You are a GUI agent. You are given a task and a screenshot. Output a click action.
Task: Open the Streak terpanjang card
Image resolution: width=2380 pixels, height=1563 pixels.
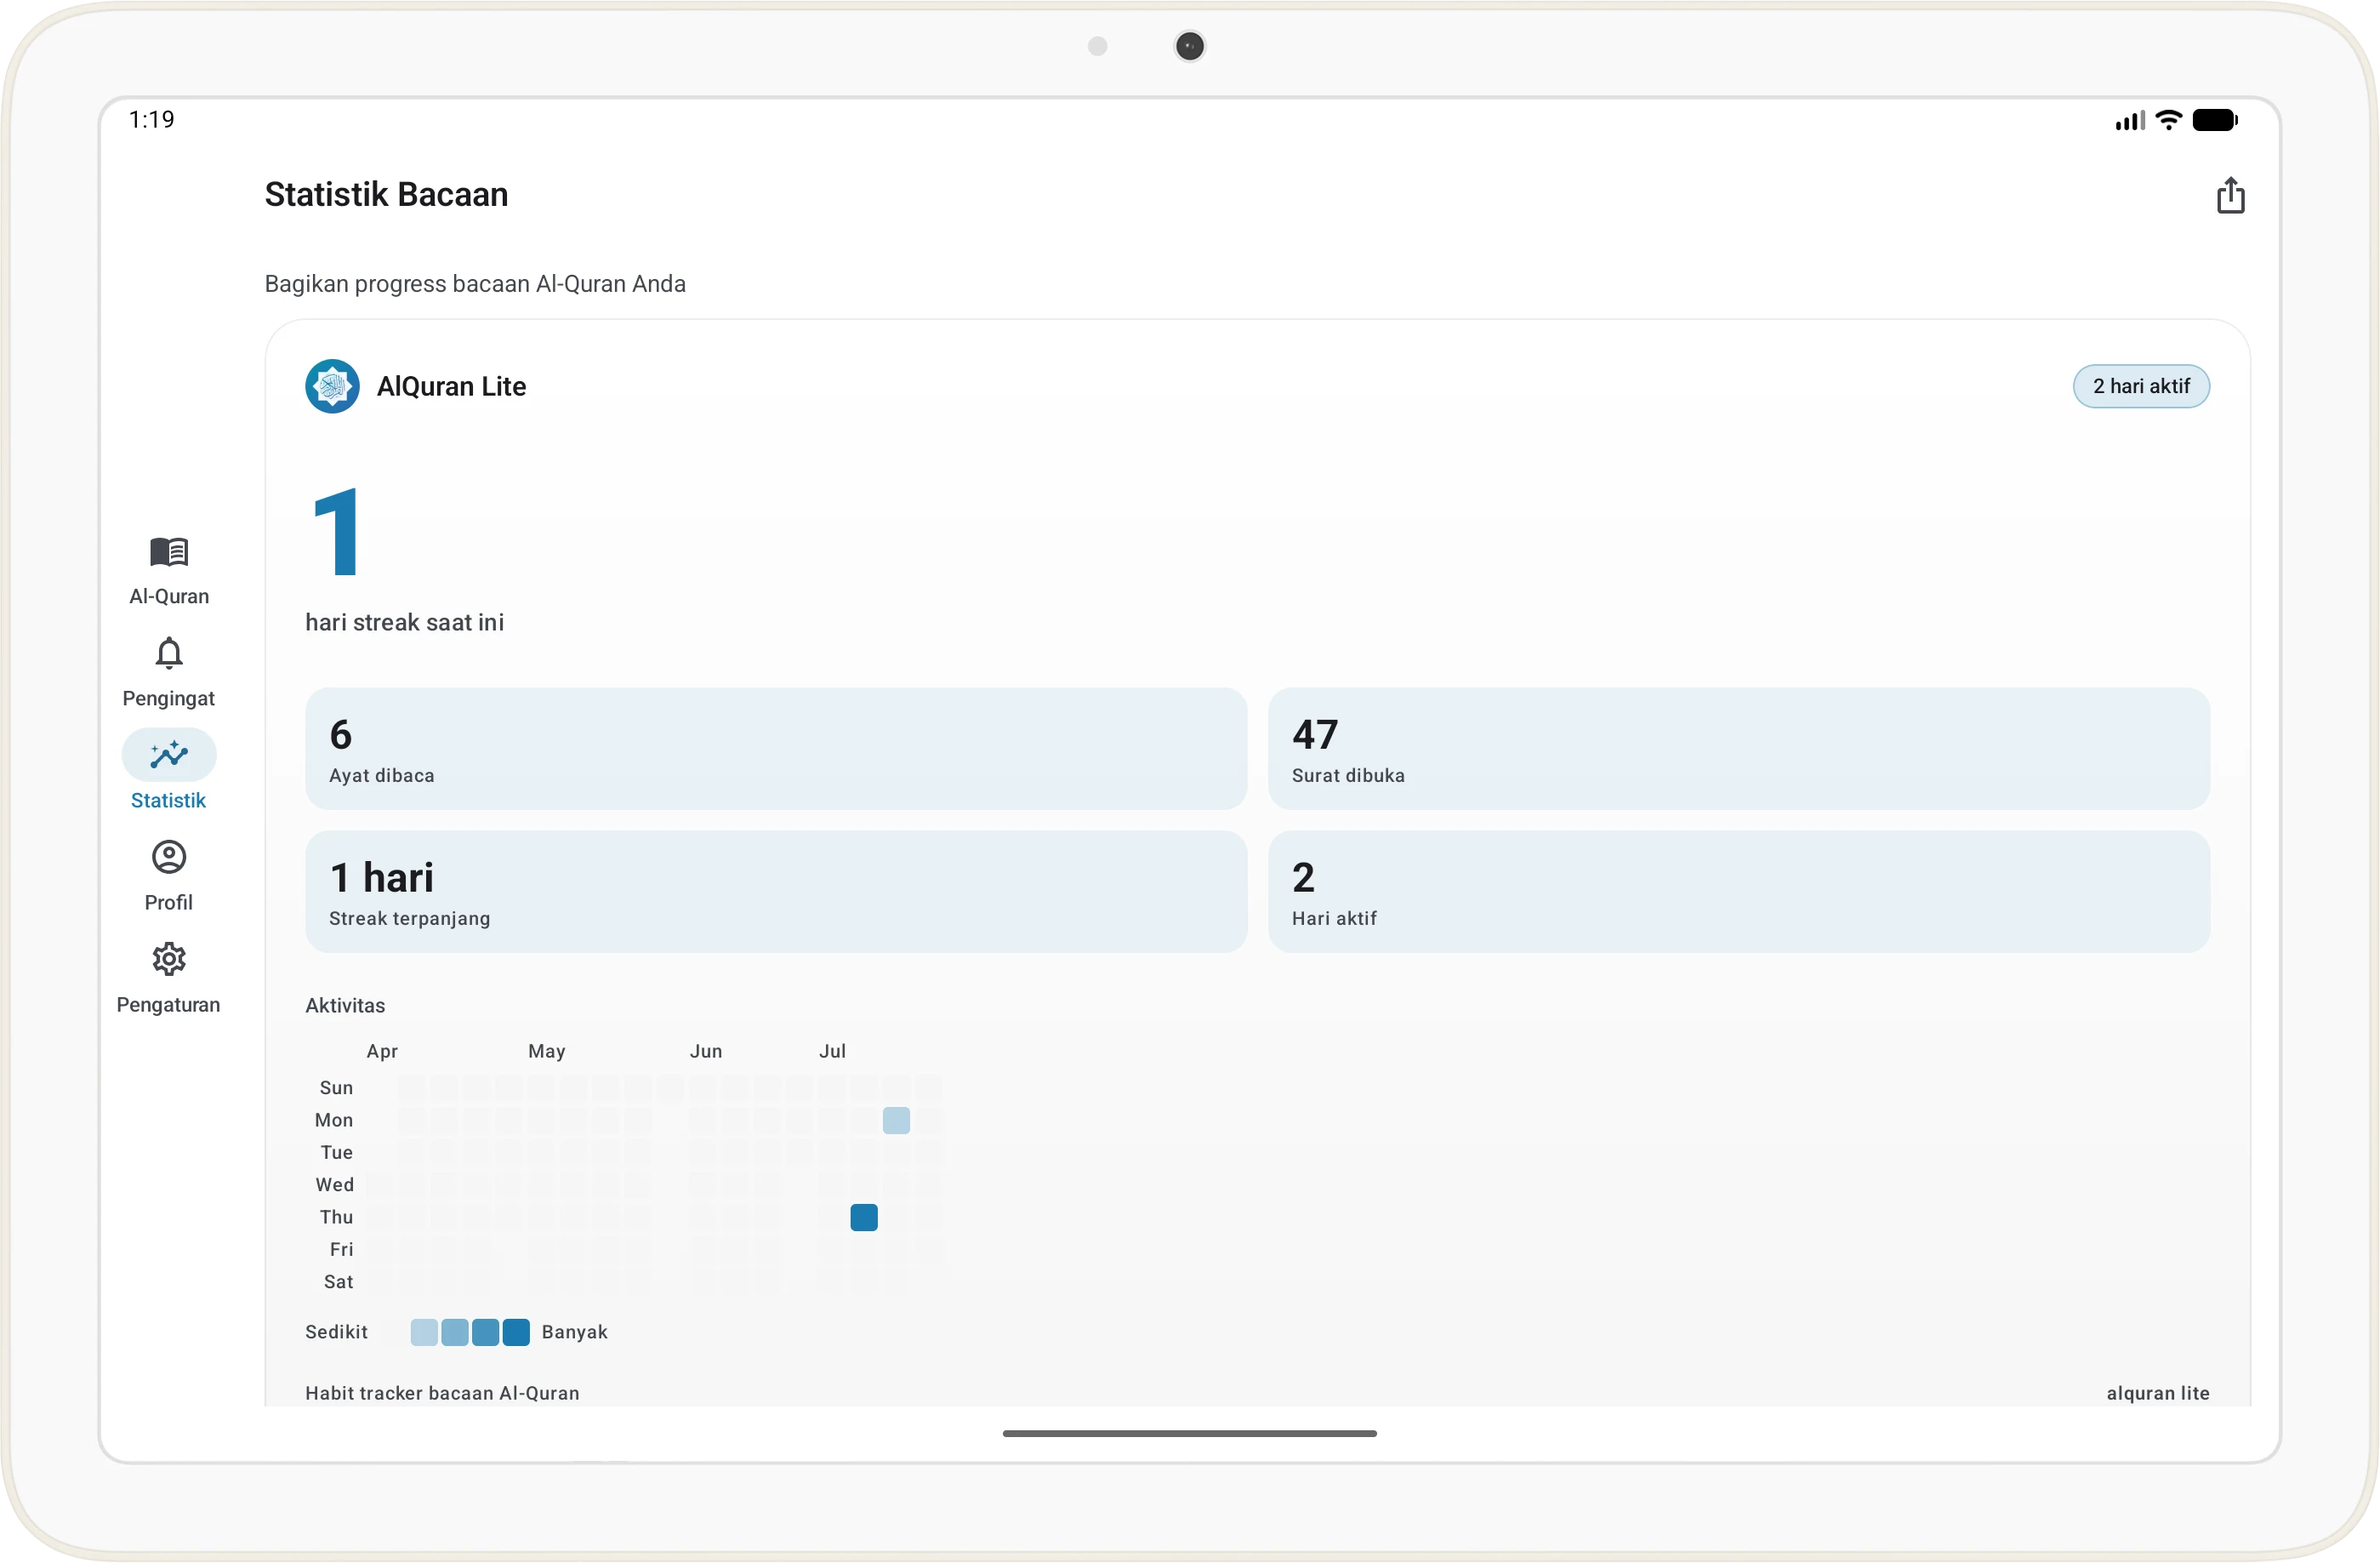click(775, 891)
